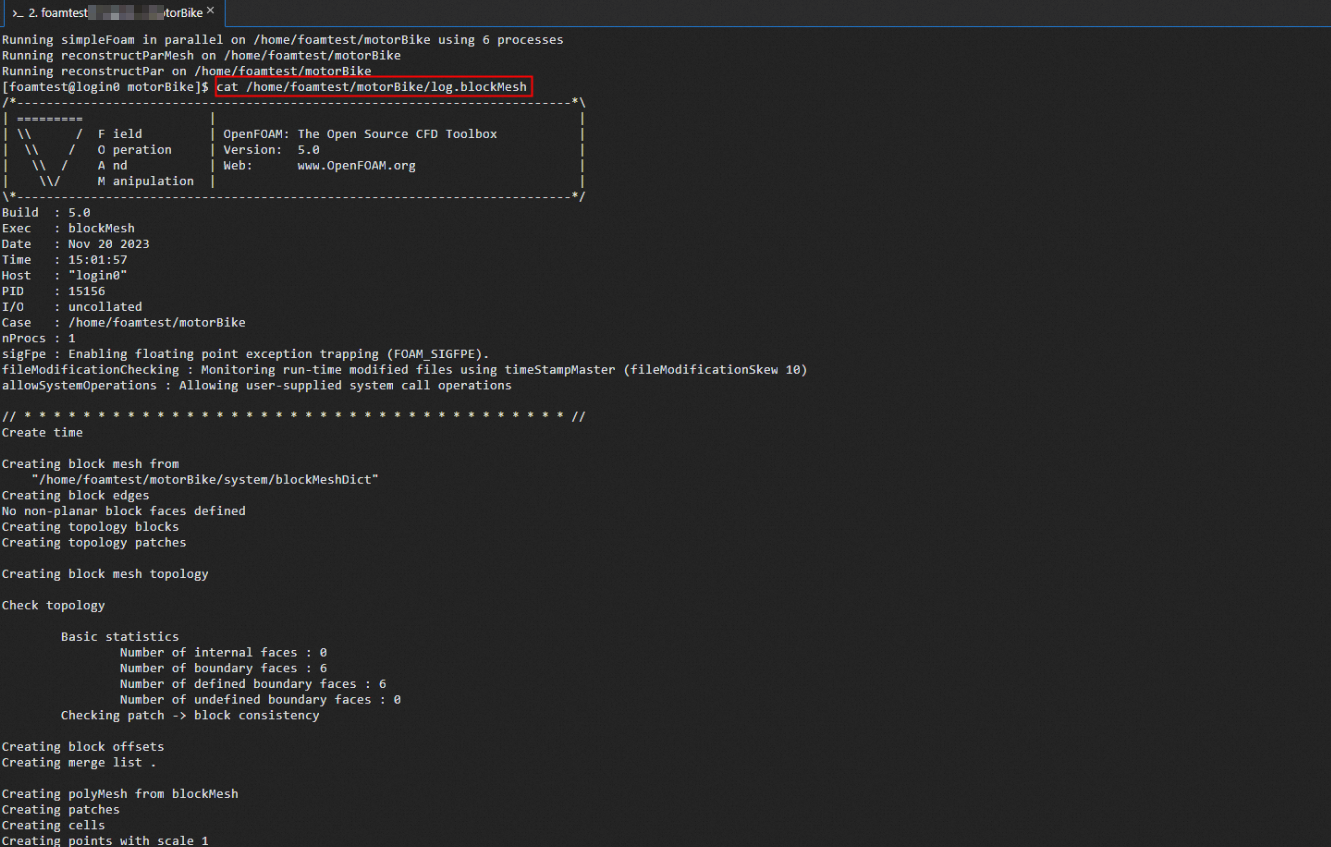Click the 'Running reconstructParMesh' line
The width and height of the screenshot is (1331, 847).
click(201, 56)
